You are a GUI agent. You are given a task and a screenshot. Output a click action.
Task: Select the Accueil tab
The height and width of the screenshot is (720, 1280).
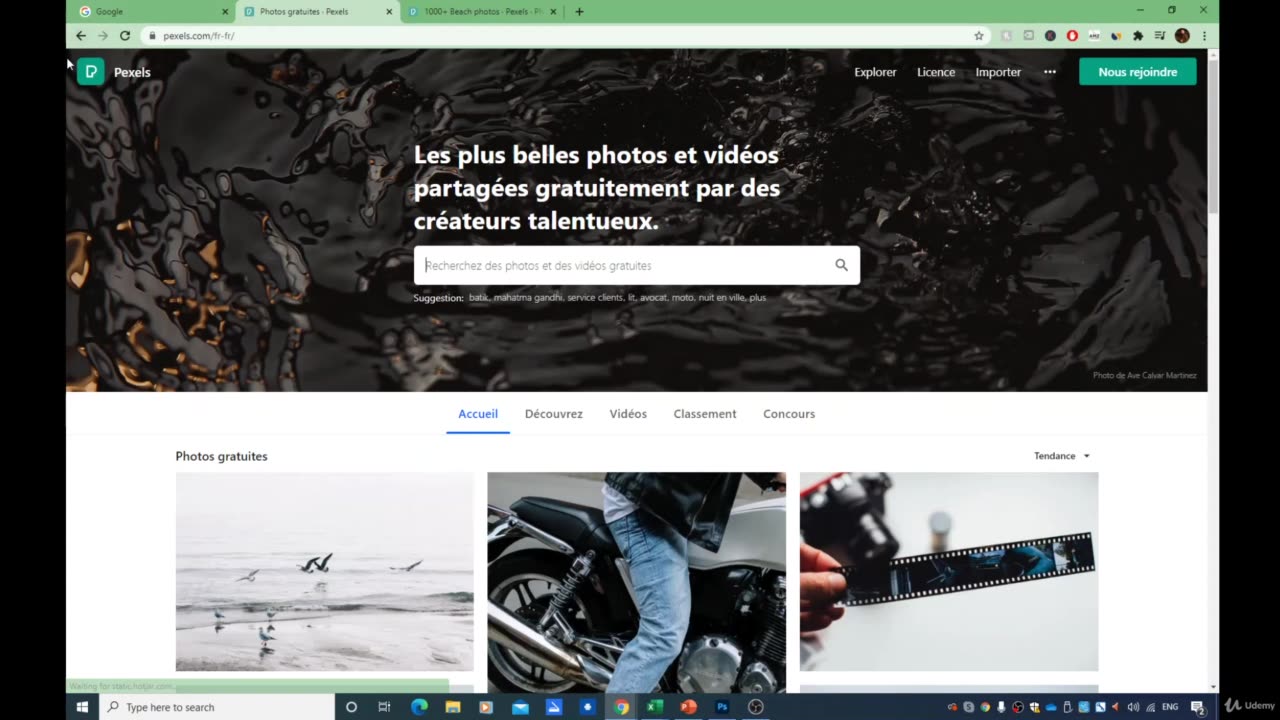tap(478, 414)
